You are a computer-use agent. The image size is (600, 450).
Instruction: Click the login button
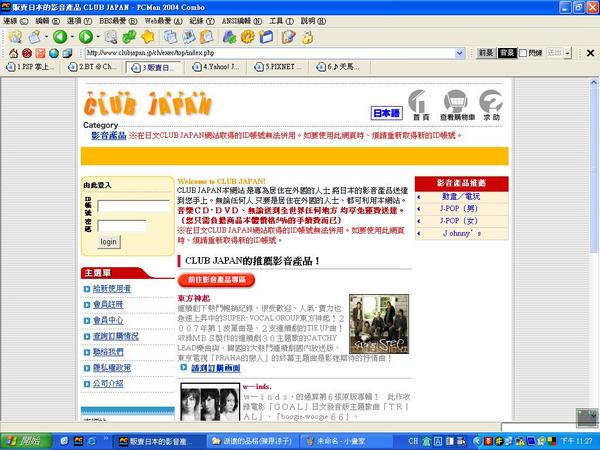(x=109, y=242)
